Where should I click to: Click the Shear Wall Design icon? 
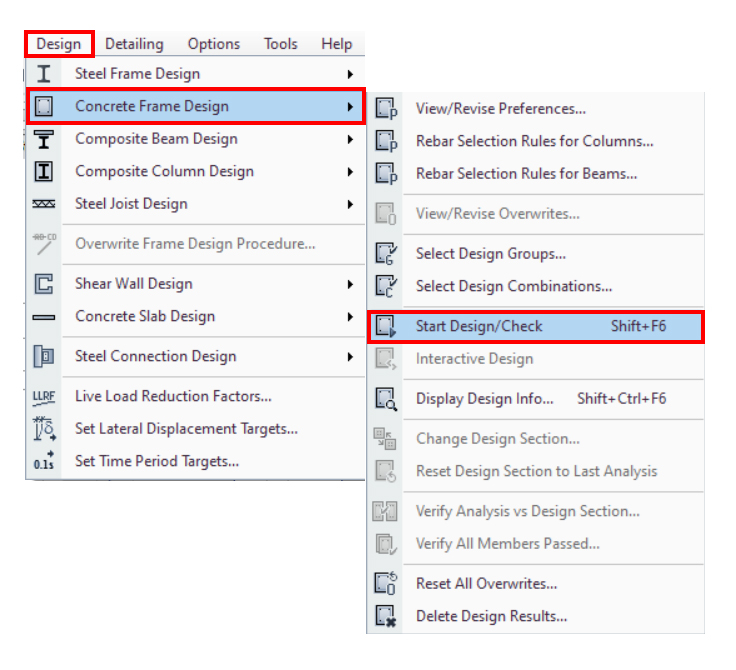44,284
